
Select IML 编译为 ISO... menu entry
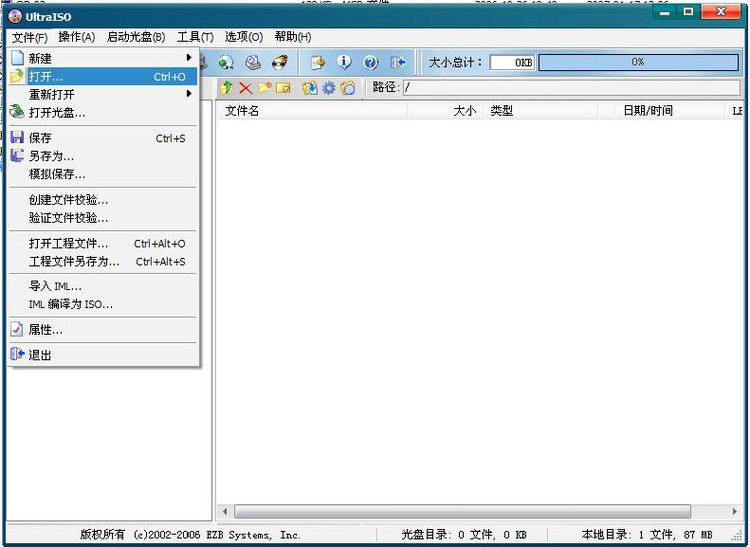tap(102, 304)
